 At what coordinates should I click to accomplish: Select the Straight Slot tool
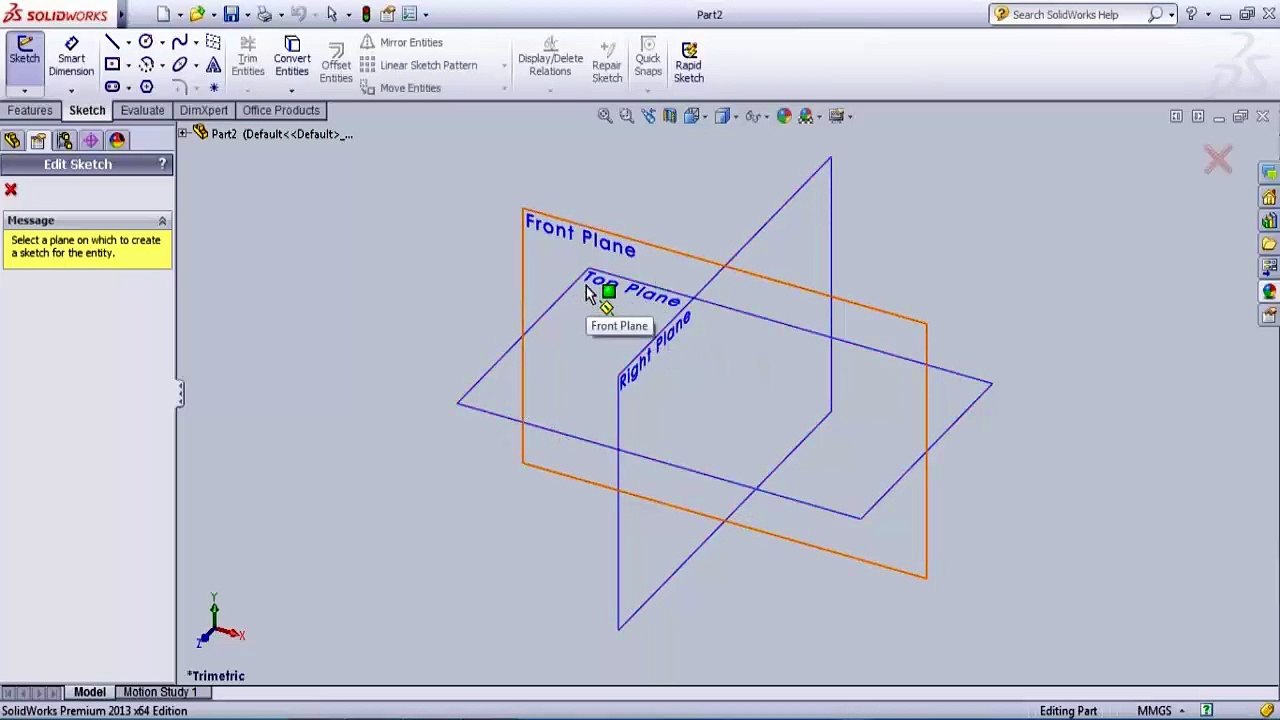click(112, 87)
